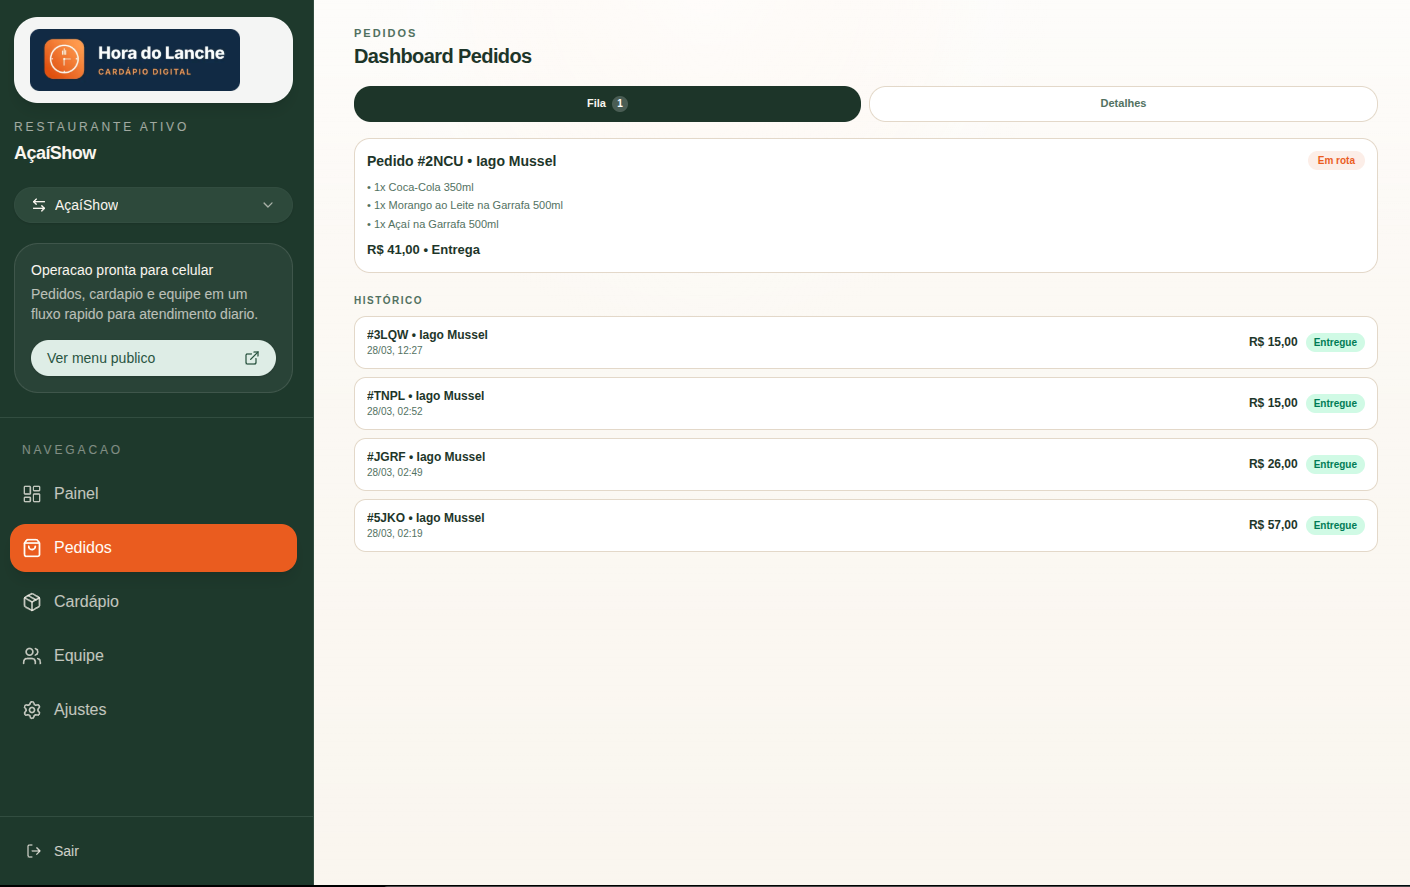Click the external link icon on Ver menu publico
Viewport: 1410px width, 887px height.
tap(252, 357)
